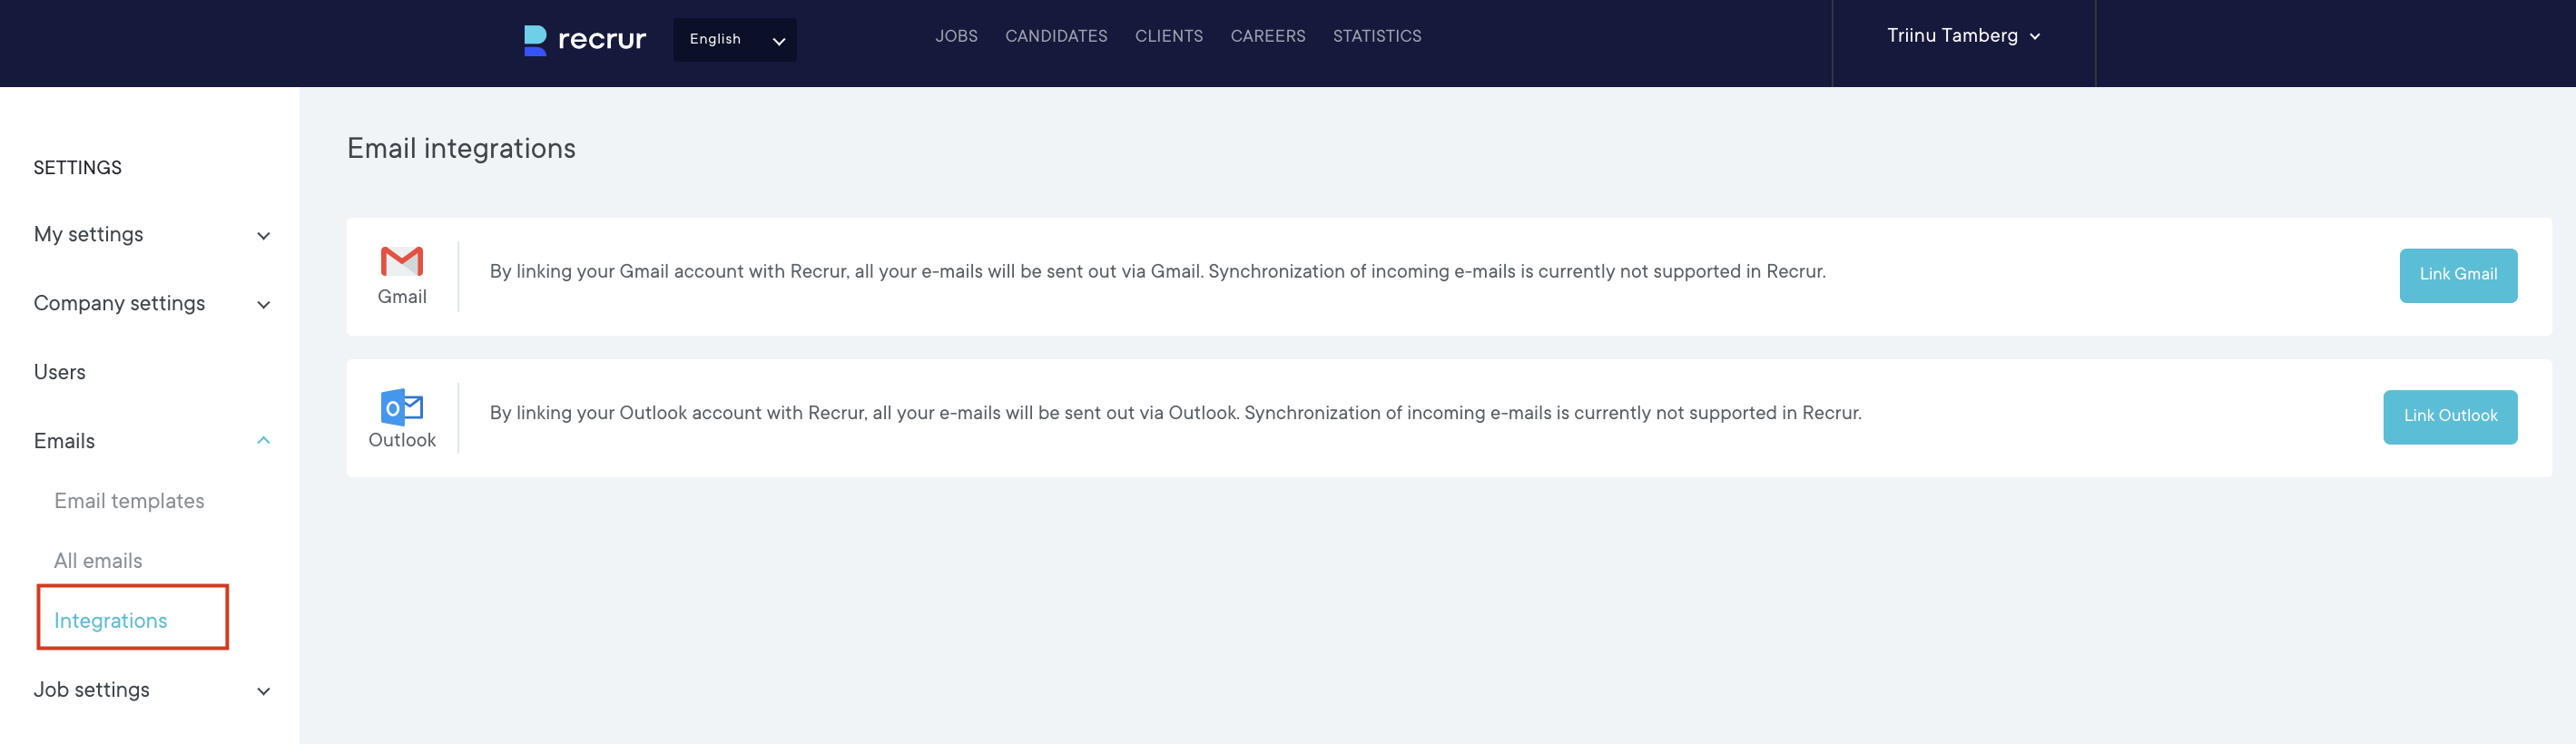Screen dimensions: 2576x744
Task: Click the Recrur logo icon
Action: (535, 40)
